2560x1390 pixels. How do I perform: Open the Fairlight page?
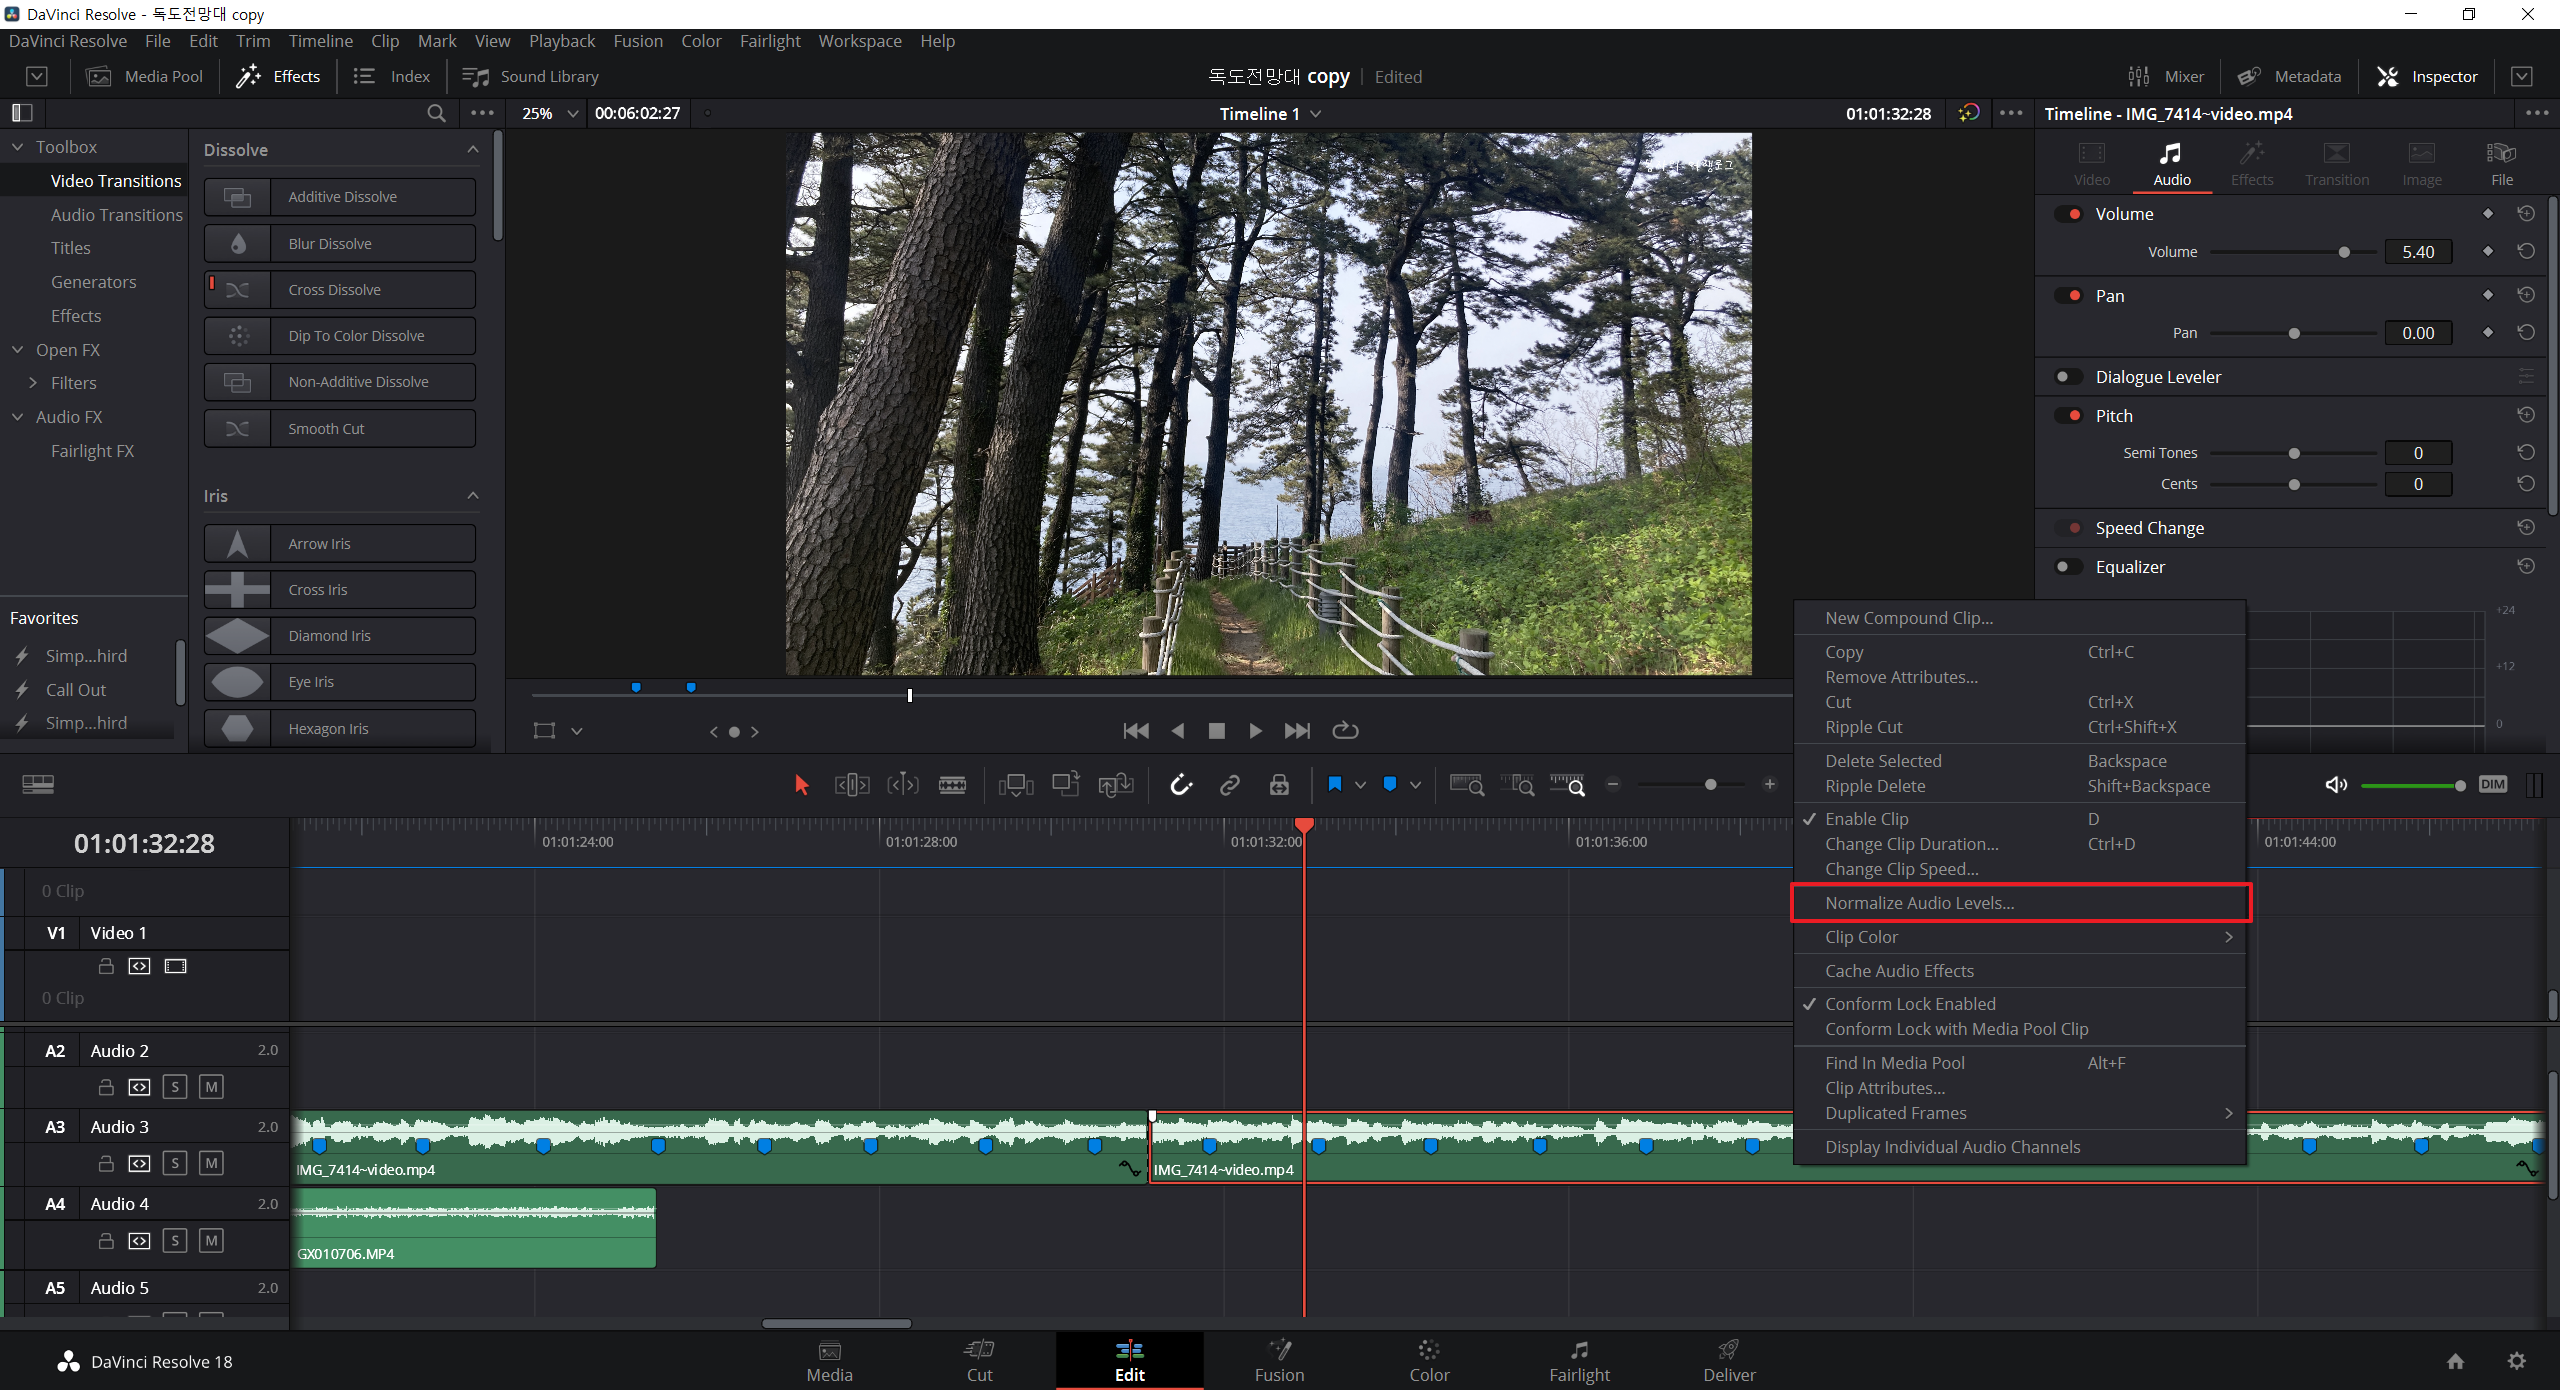(x=1579, y=1361)
